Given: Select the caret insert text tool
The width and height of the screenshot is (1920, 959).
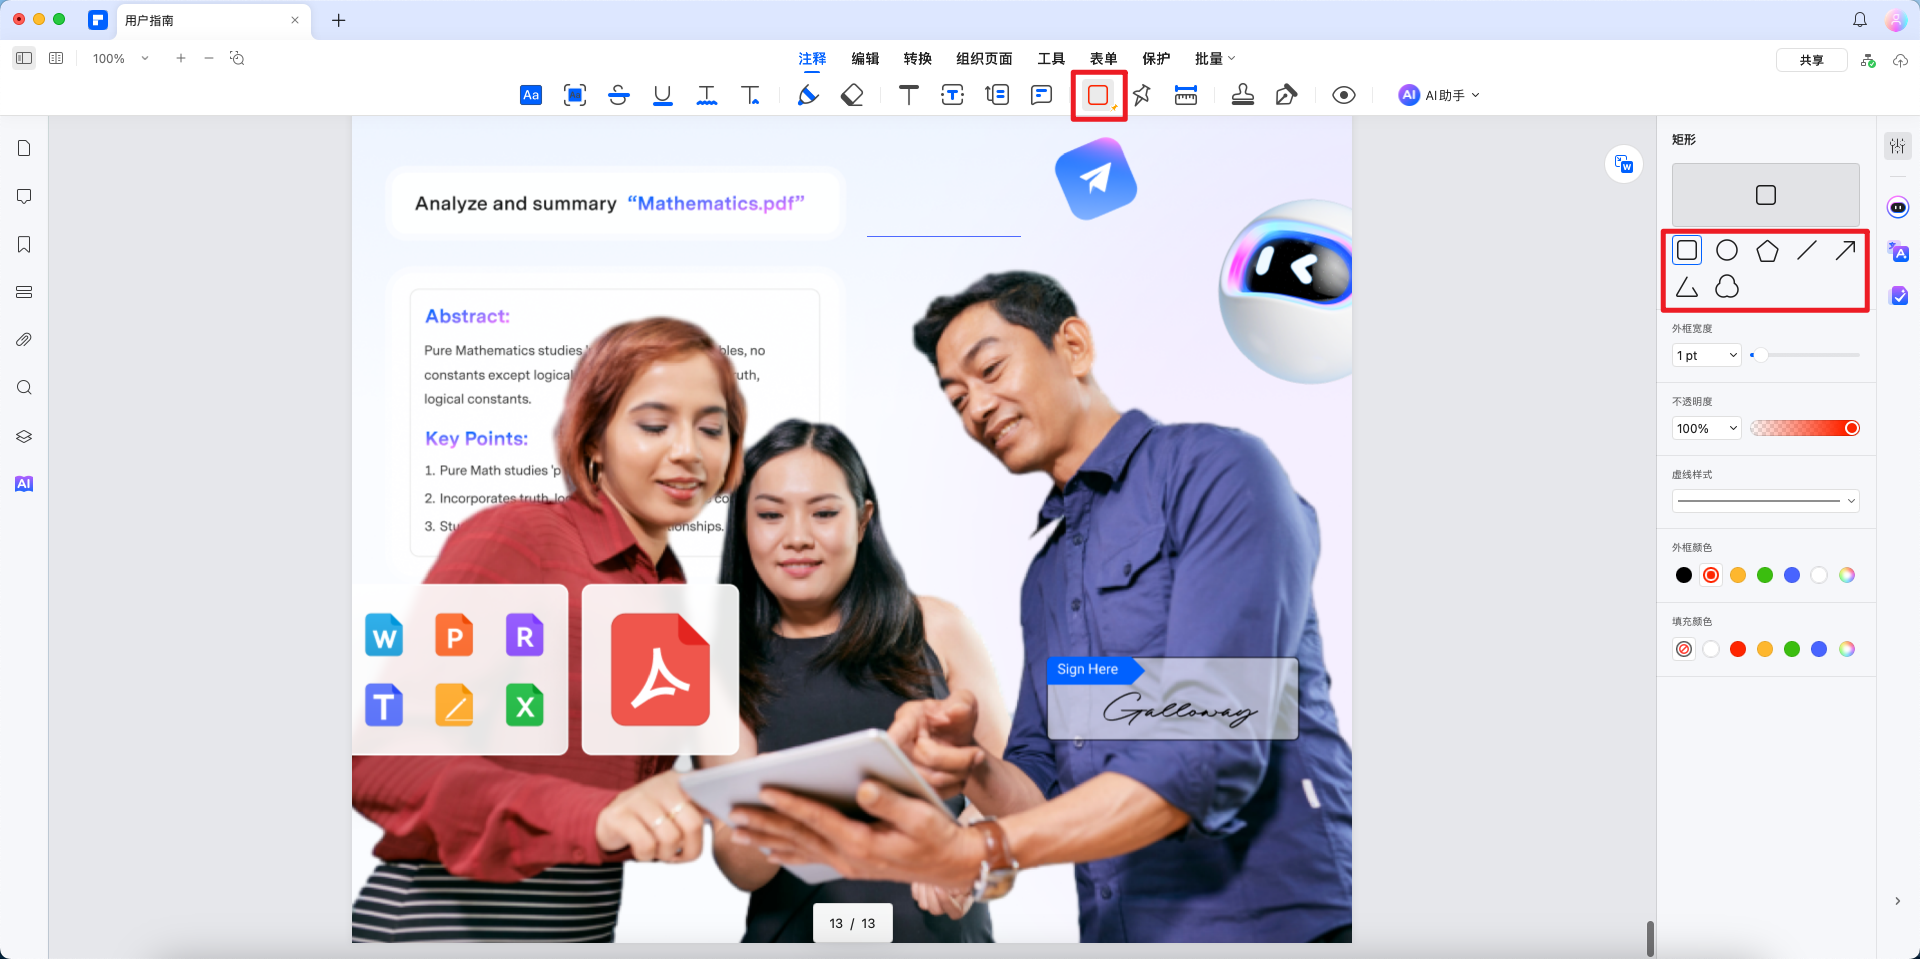Looking at the screenshot, I should tap(750, 95).
